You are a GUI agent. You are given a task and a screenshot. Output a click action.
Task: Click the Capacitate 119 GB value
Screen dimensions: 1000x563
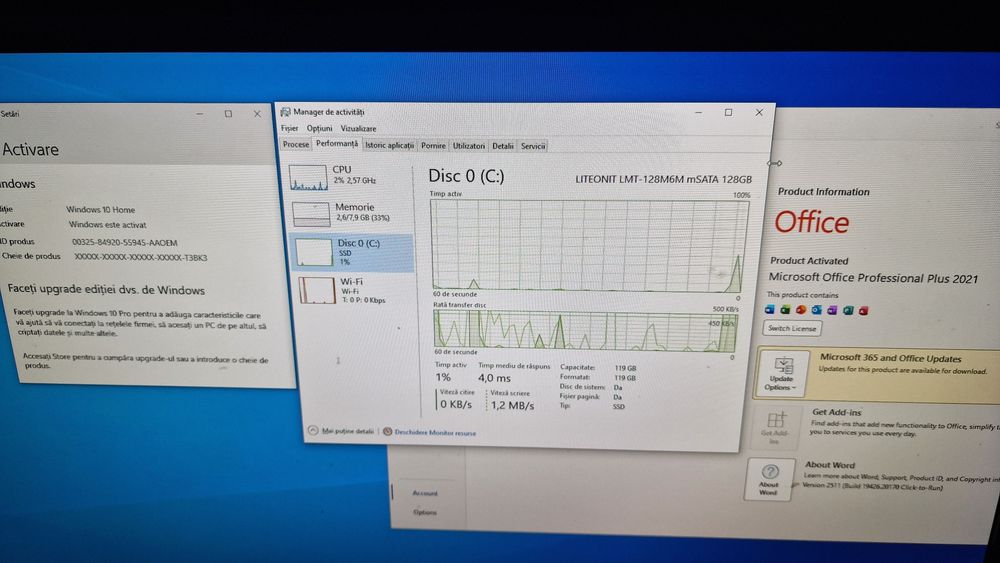(625, 368)
